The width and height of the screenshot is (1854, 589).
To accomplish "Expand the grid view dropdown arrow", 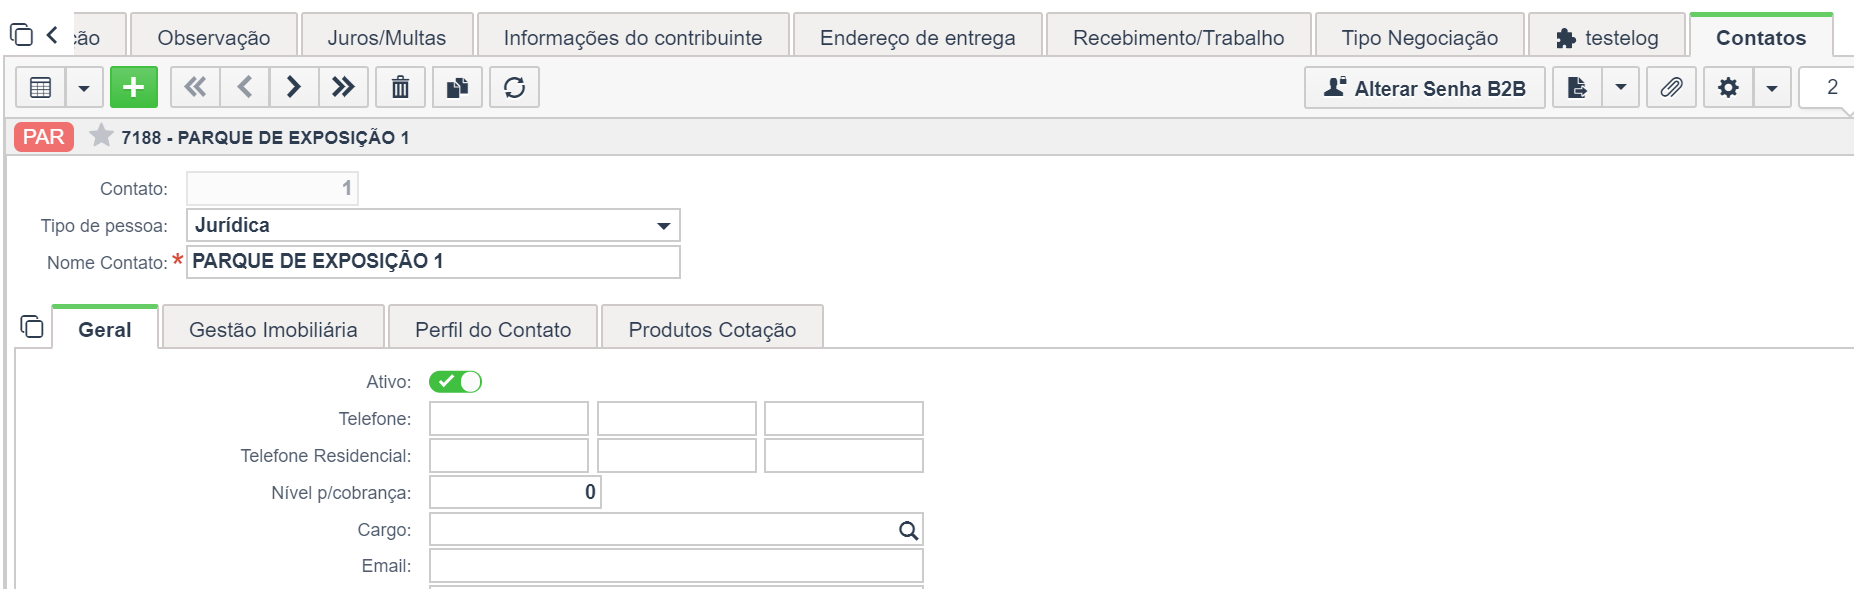I will 84,88.
